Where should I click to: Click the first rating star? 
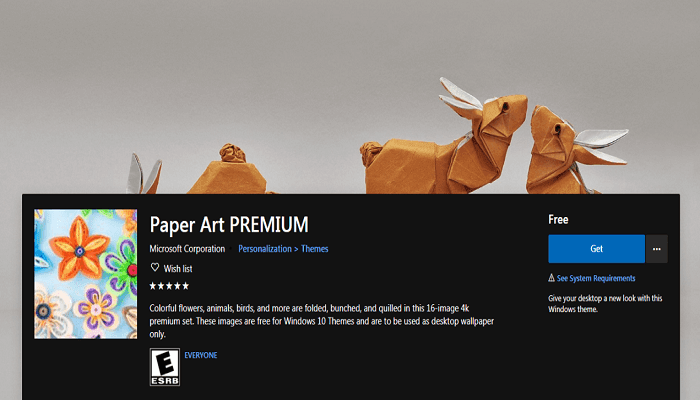pos(153,286)
